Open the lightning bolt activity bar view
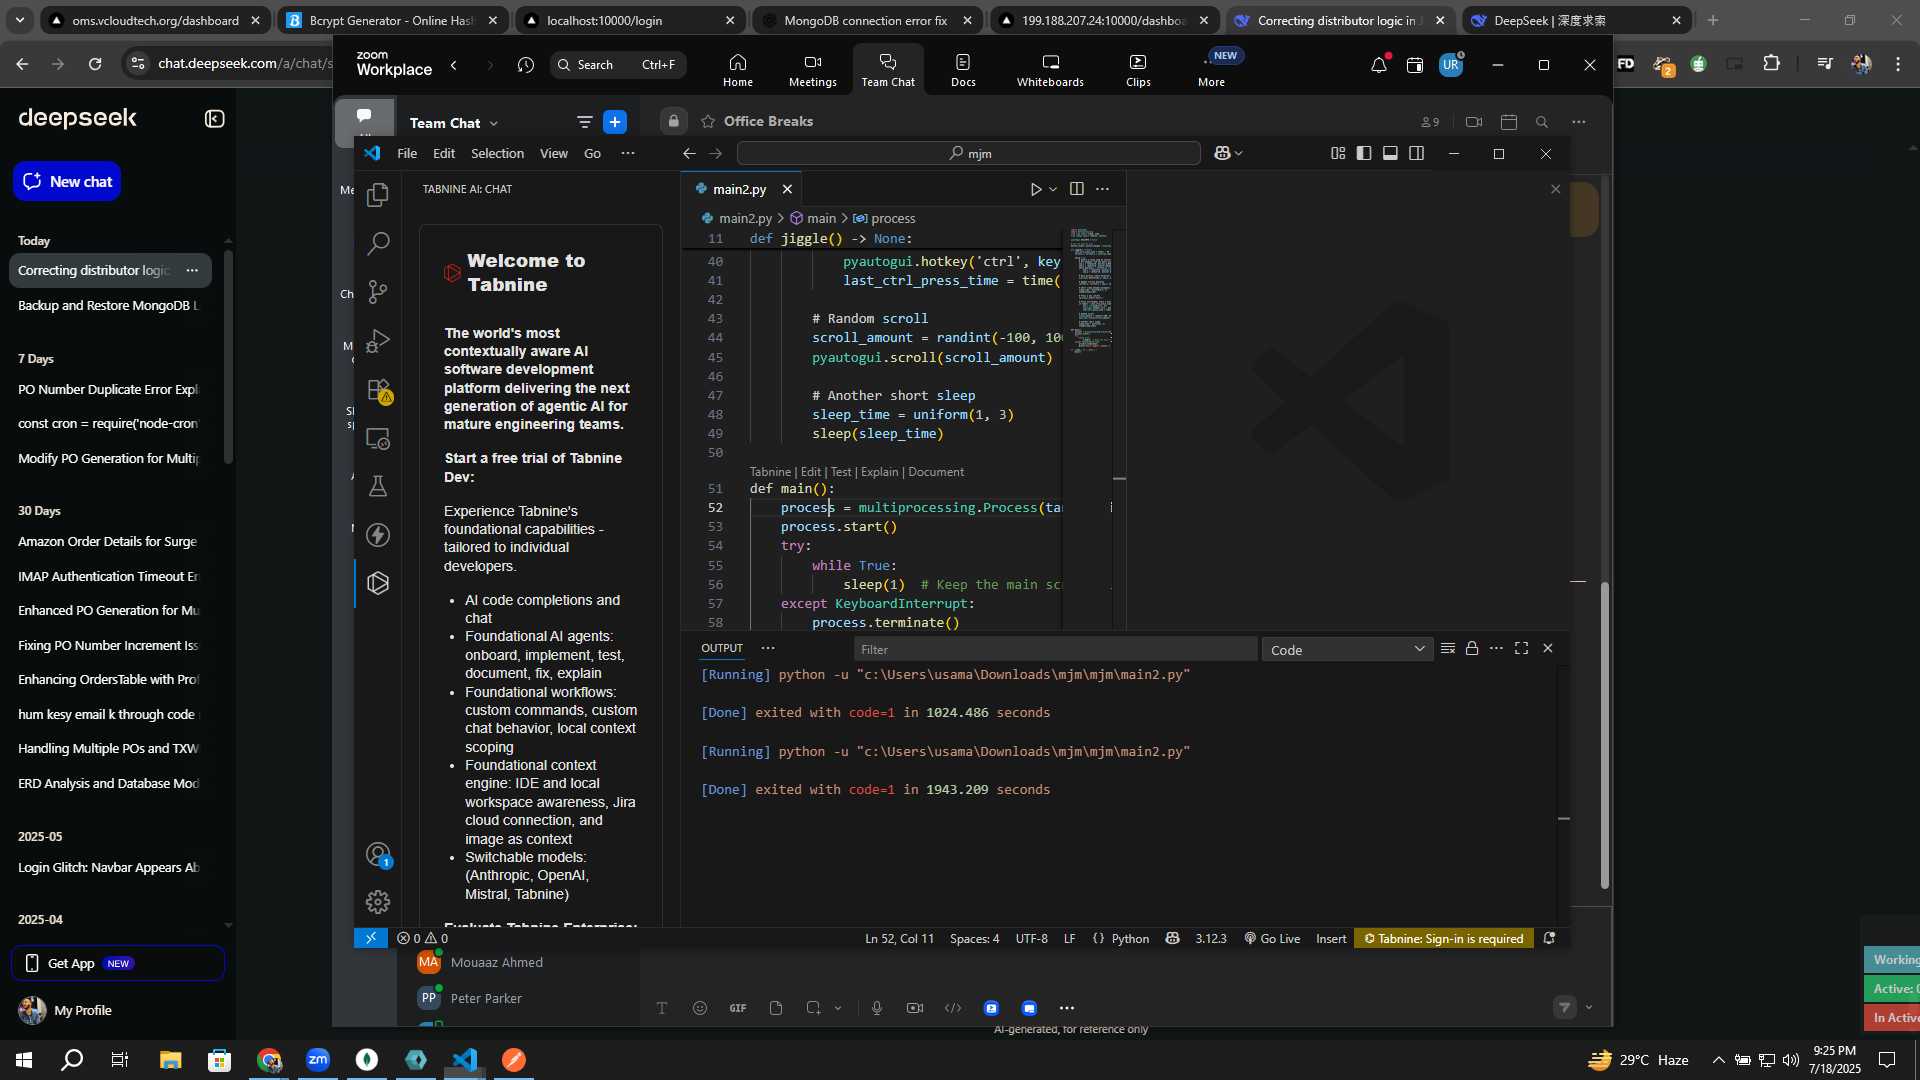Screen dimensions: 1920x1080 (x=378, y=535)
